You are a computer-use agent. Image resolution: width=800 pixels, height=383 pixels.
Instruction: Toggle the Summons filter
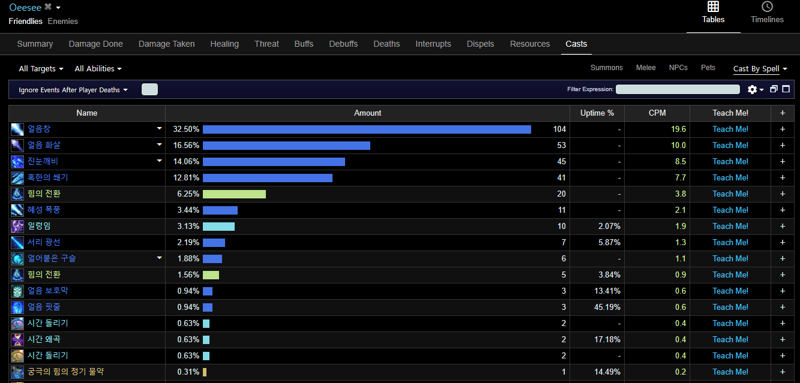point(607,68)
